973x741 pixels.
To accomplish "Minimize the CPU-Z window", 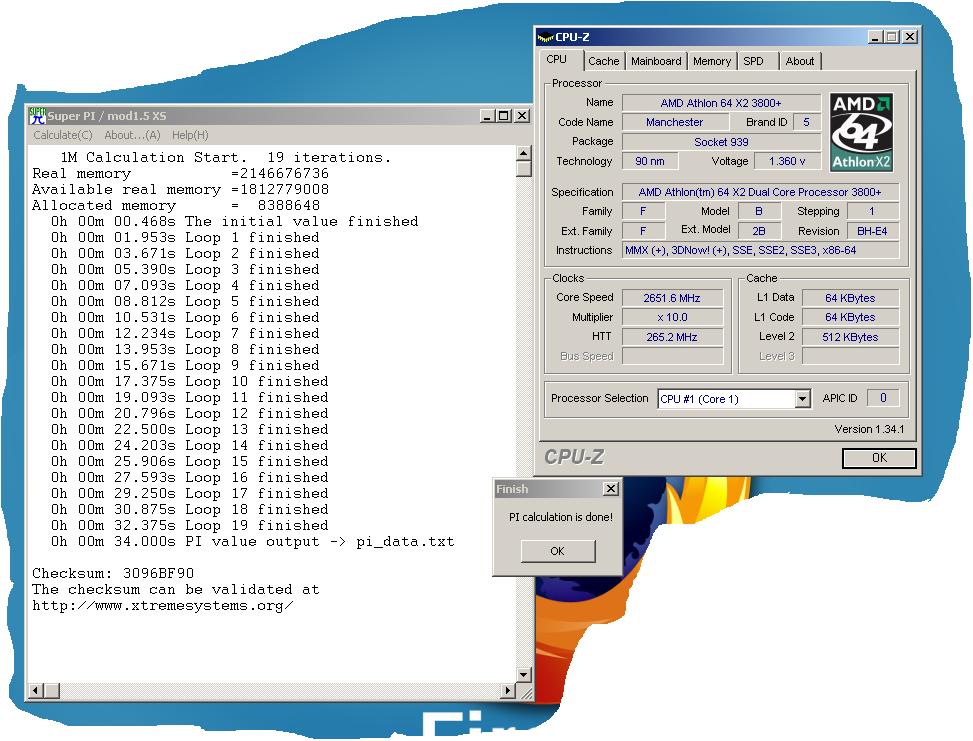I will pyautogui.click(x=875, y=37).
